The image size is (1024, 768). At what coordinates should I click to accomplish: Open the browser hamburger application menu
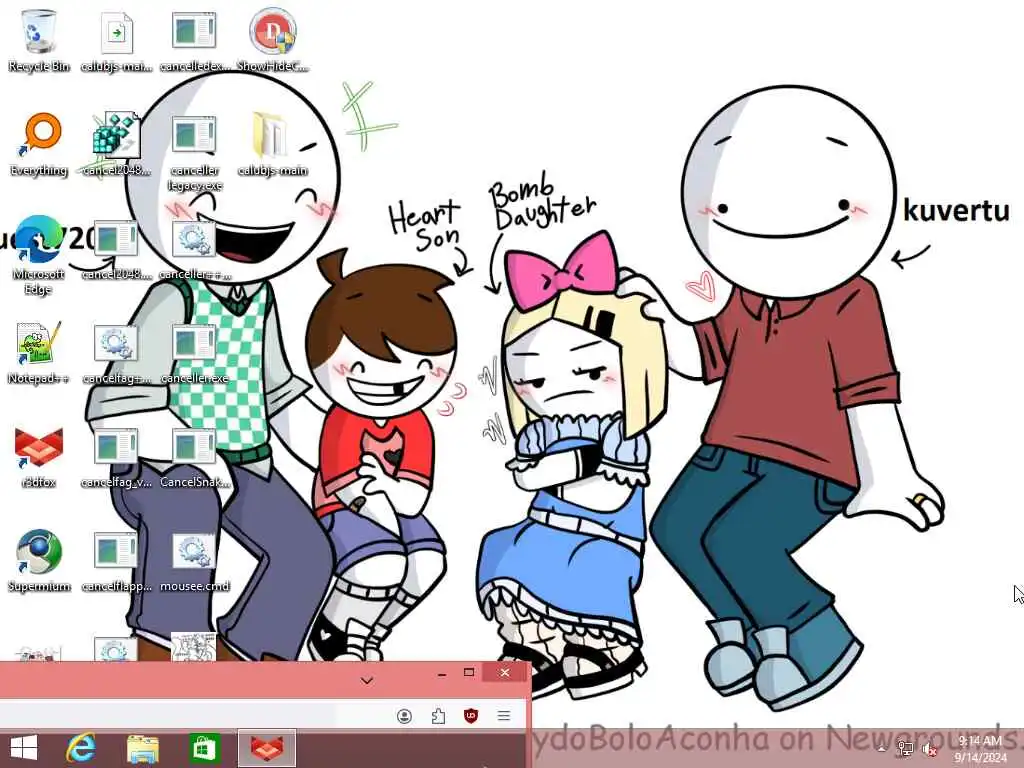[504, 716]
